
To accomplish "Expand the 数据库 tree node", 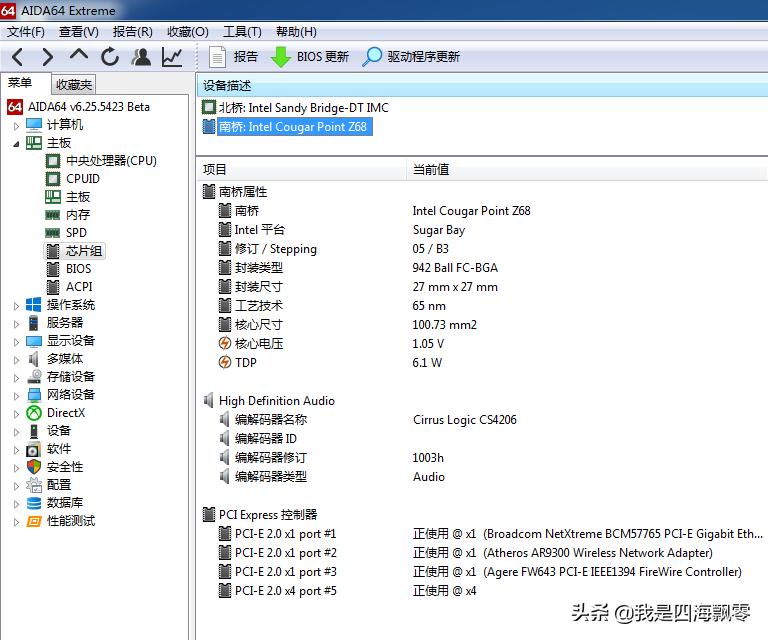I will click(16, 504).
